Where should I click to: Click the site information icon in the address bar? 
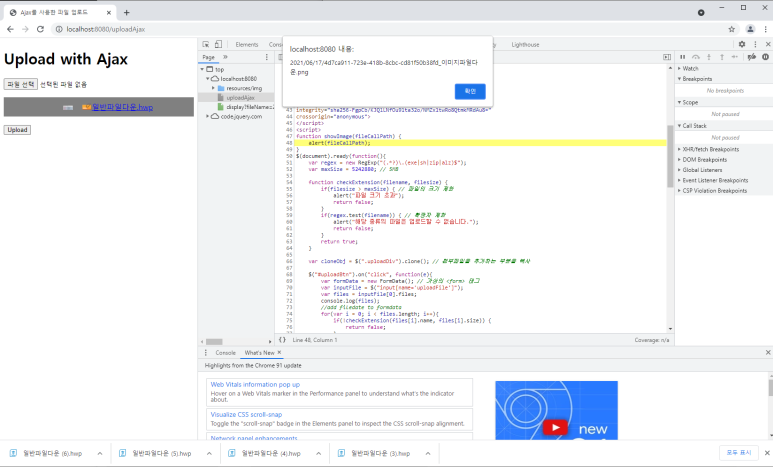tap(59, 29)
